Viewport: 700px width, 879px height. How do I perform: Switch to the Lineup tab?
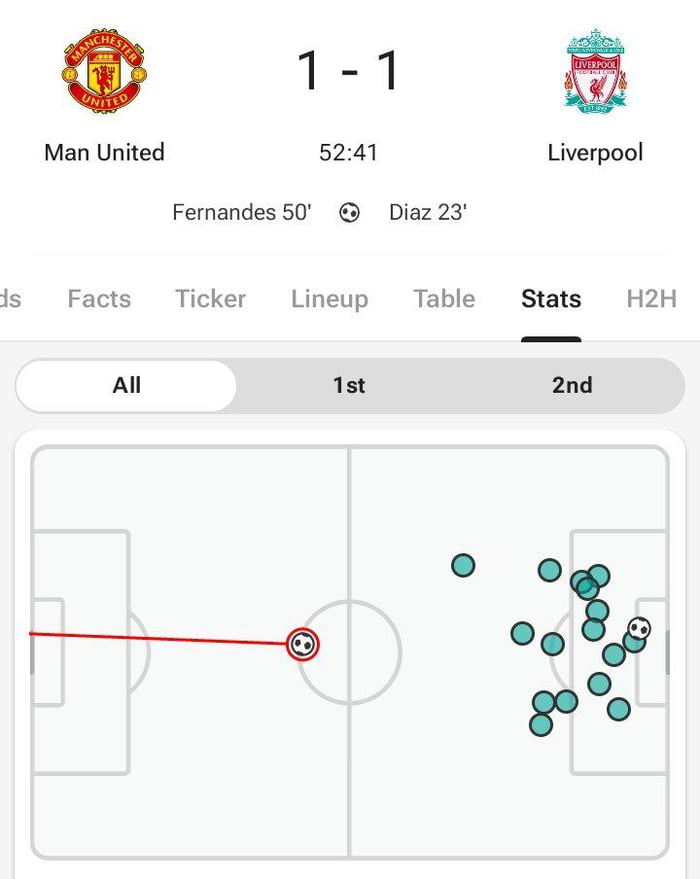330,298
